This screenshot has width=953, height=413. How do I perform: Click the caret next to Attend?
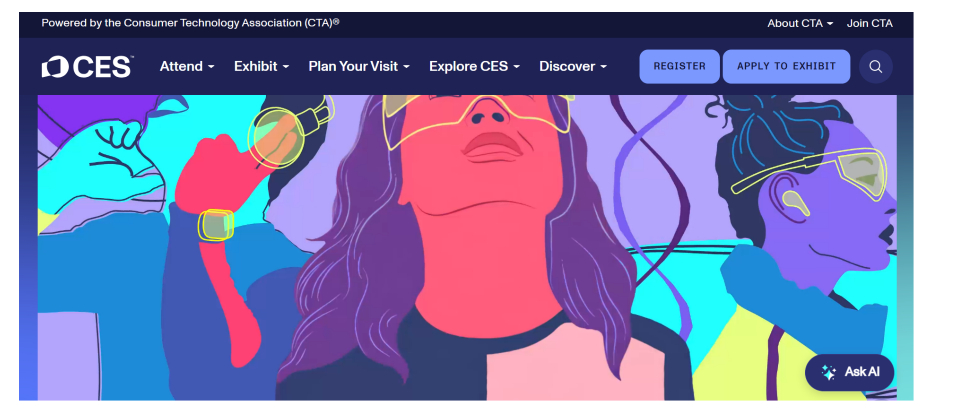click(x=211, y=67)
